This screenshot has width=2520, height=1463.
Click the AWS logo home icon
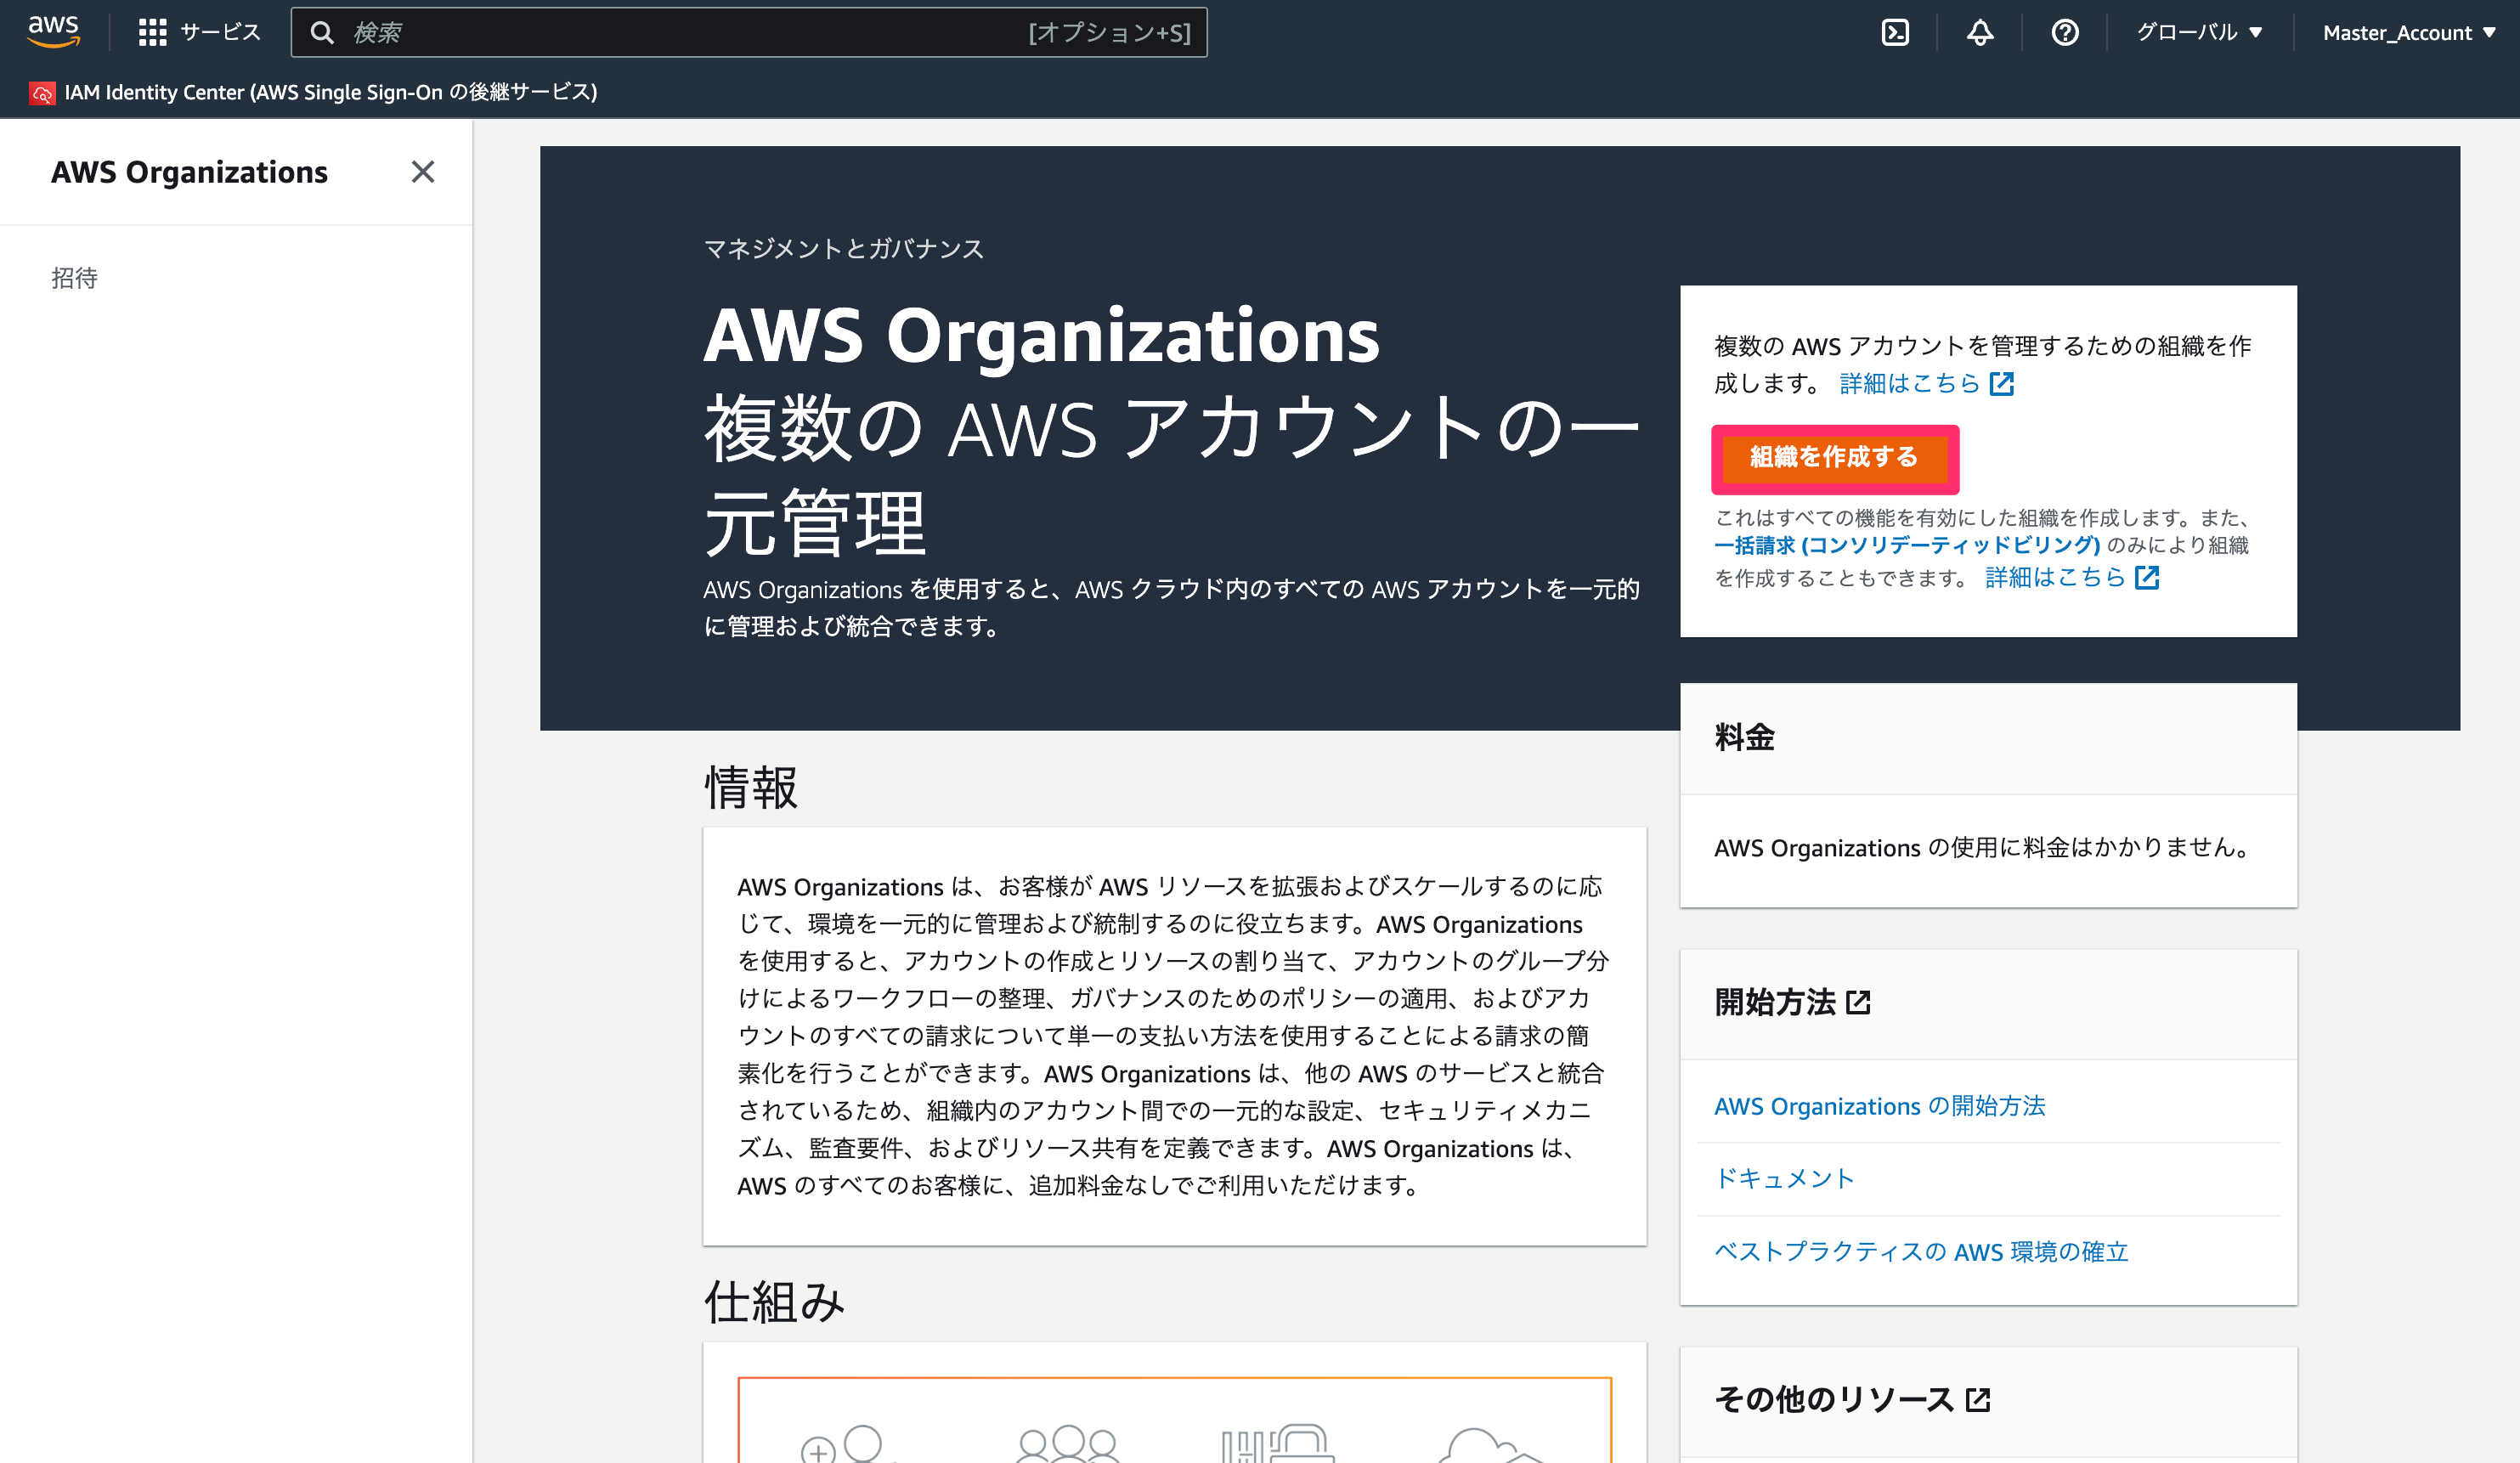click(x=53, y=31)
